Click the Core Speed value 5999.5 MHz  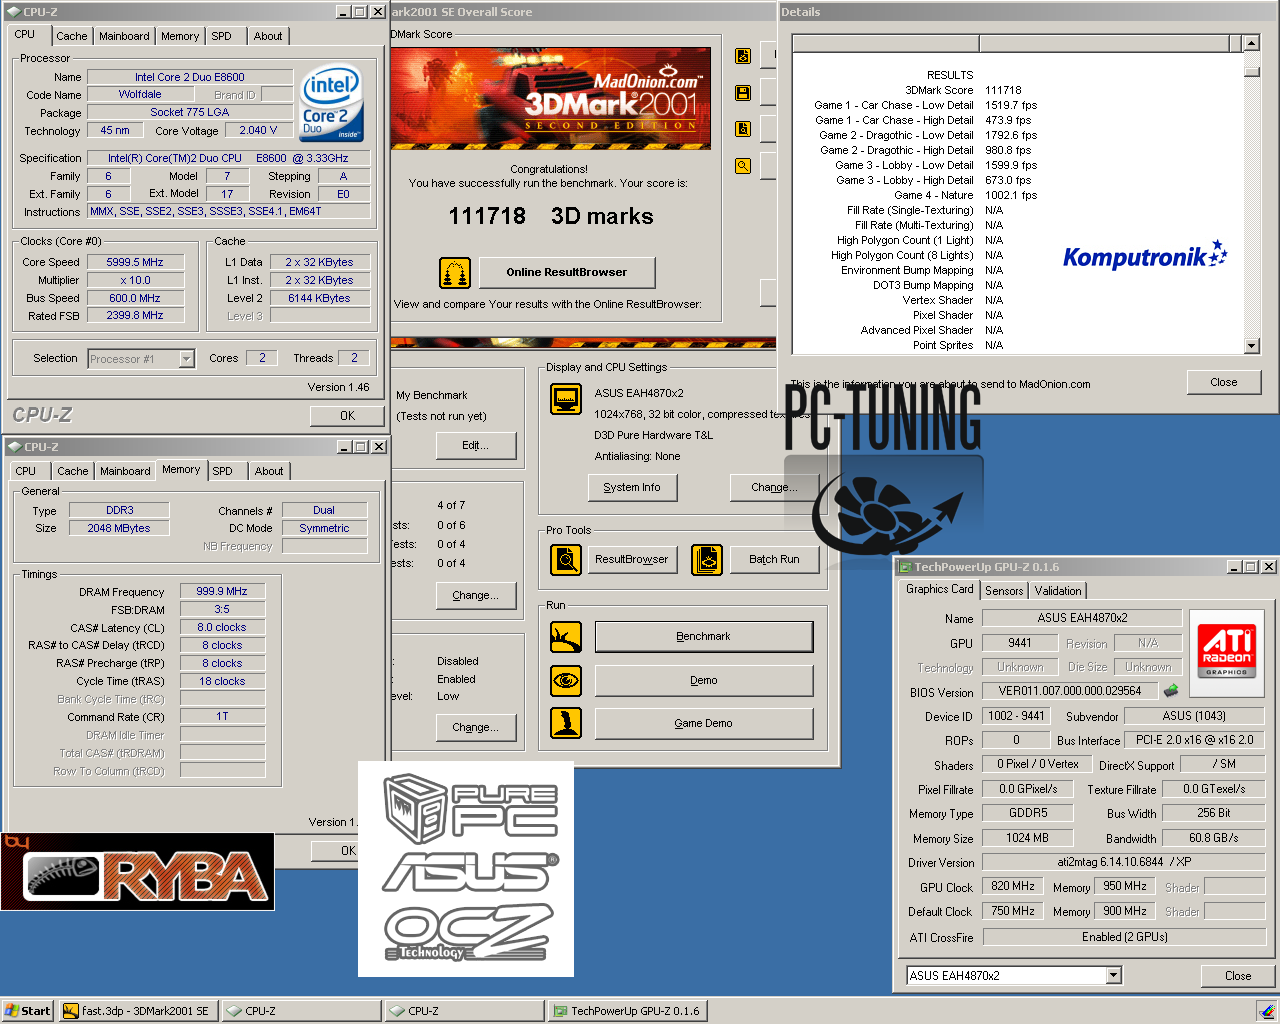coord(135,262)
